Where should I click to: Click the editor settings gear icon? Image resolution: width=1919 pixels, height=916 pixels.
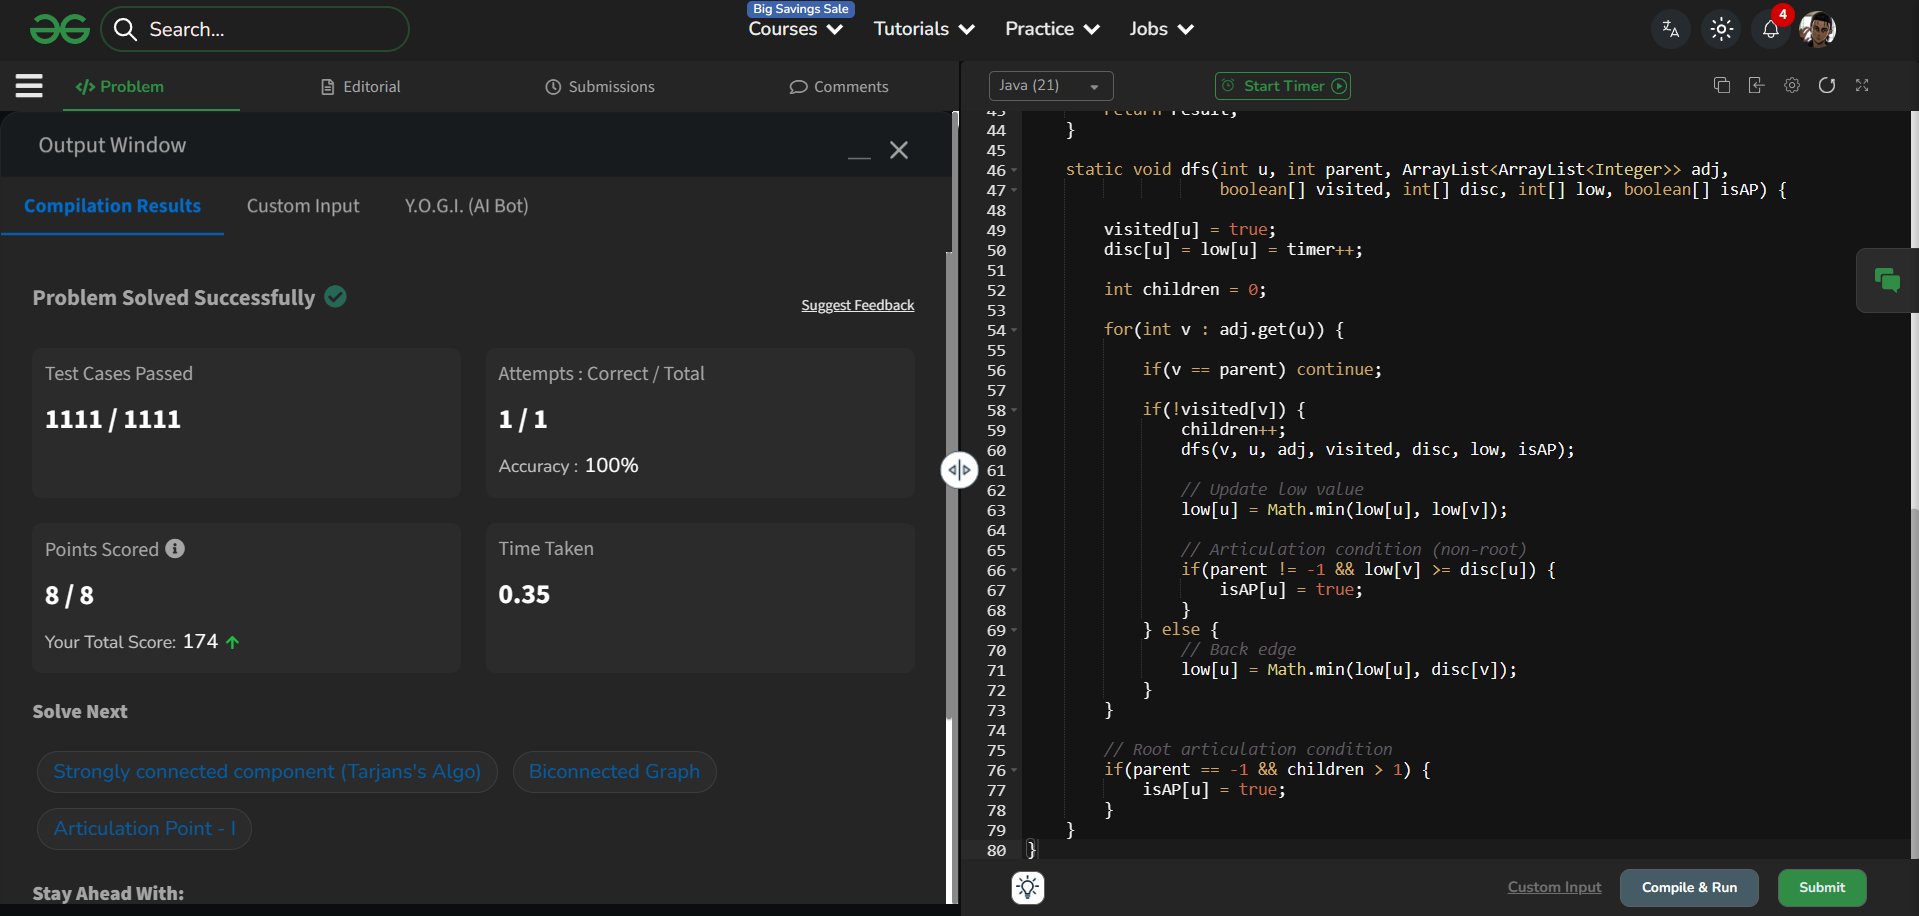1792,86
